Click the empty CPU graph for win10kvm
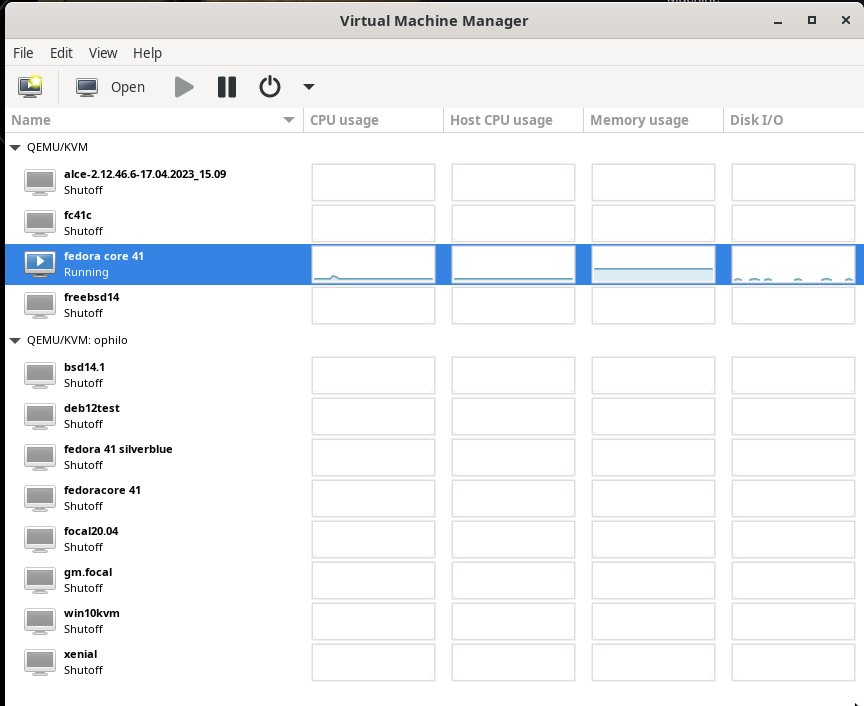 (373, 621)
